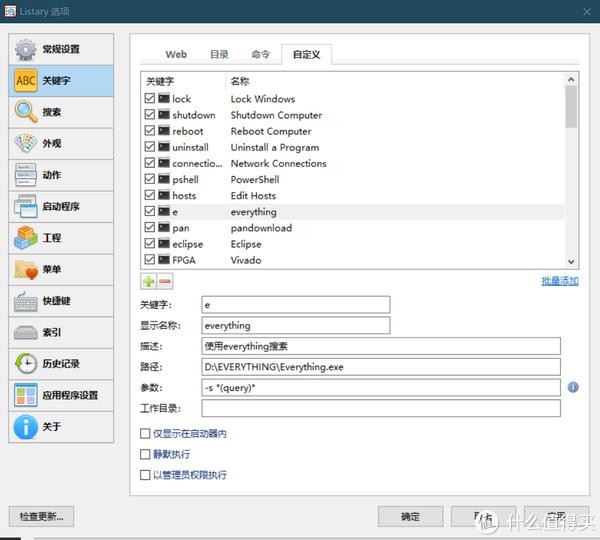This screenshot has width=600, height=540.
Task: Click the command icon of the eclipse row
Action: (164, 243)
